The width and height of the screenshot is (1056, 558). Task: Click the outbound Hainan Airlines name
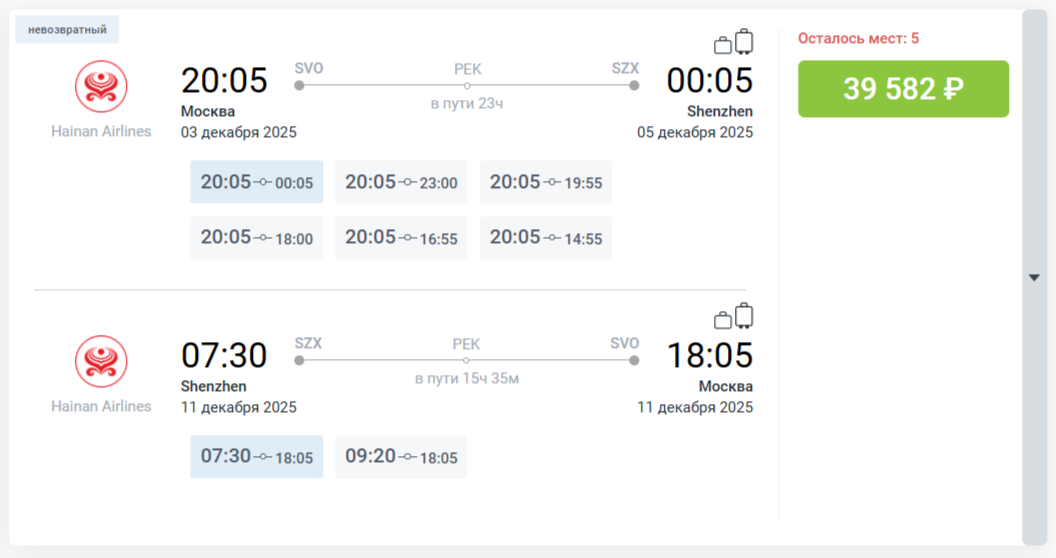(x=101, y=131)
